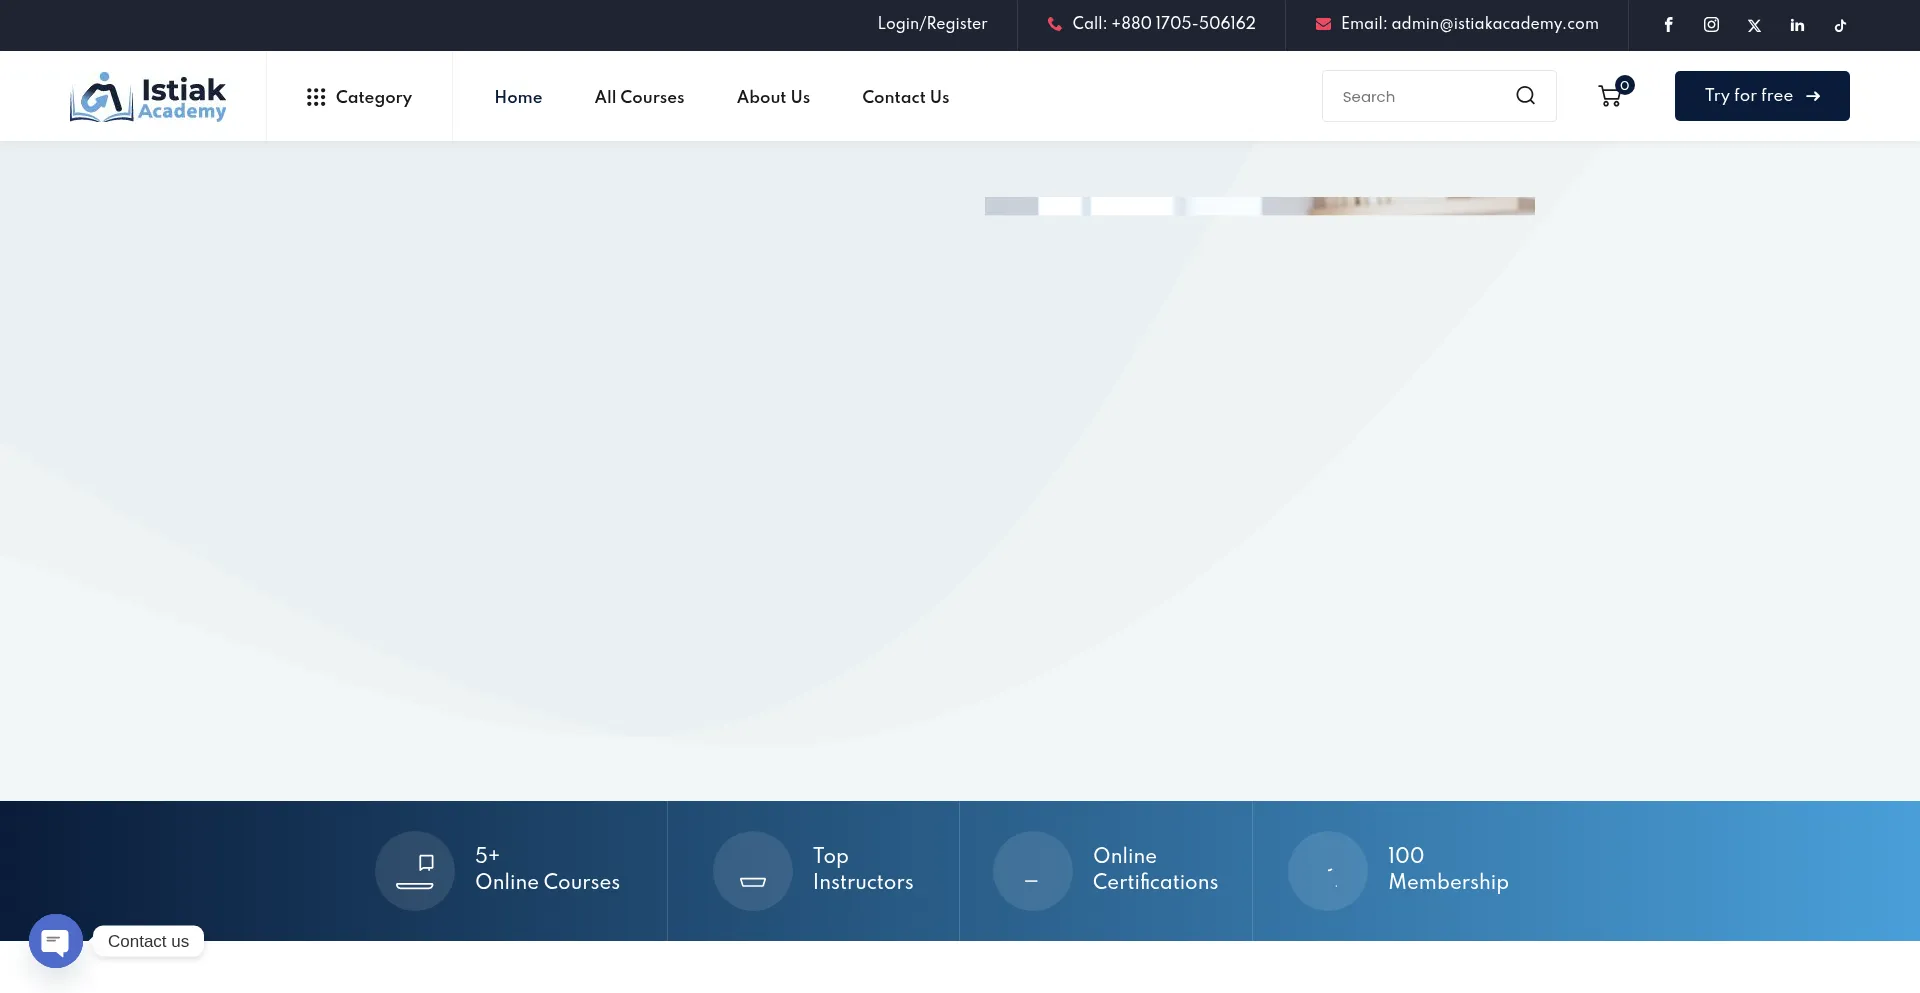This screenshot has width=1920, height=993.
Task: Expand the Category menu
Action: tap(359, 97)
